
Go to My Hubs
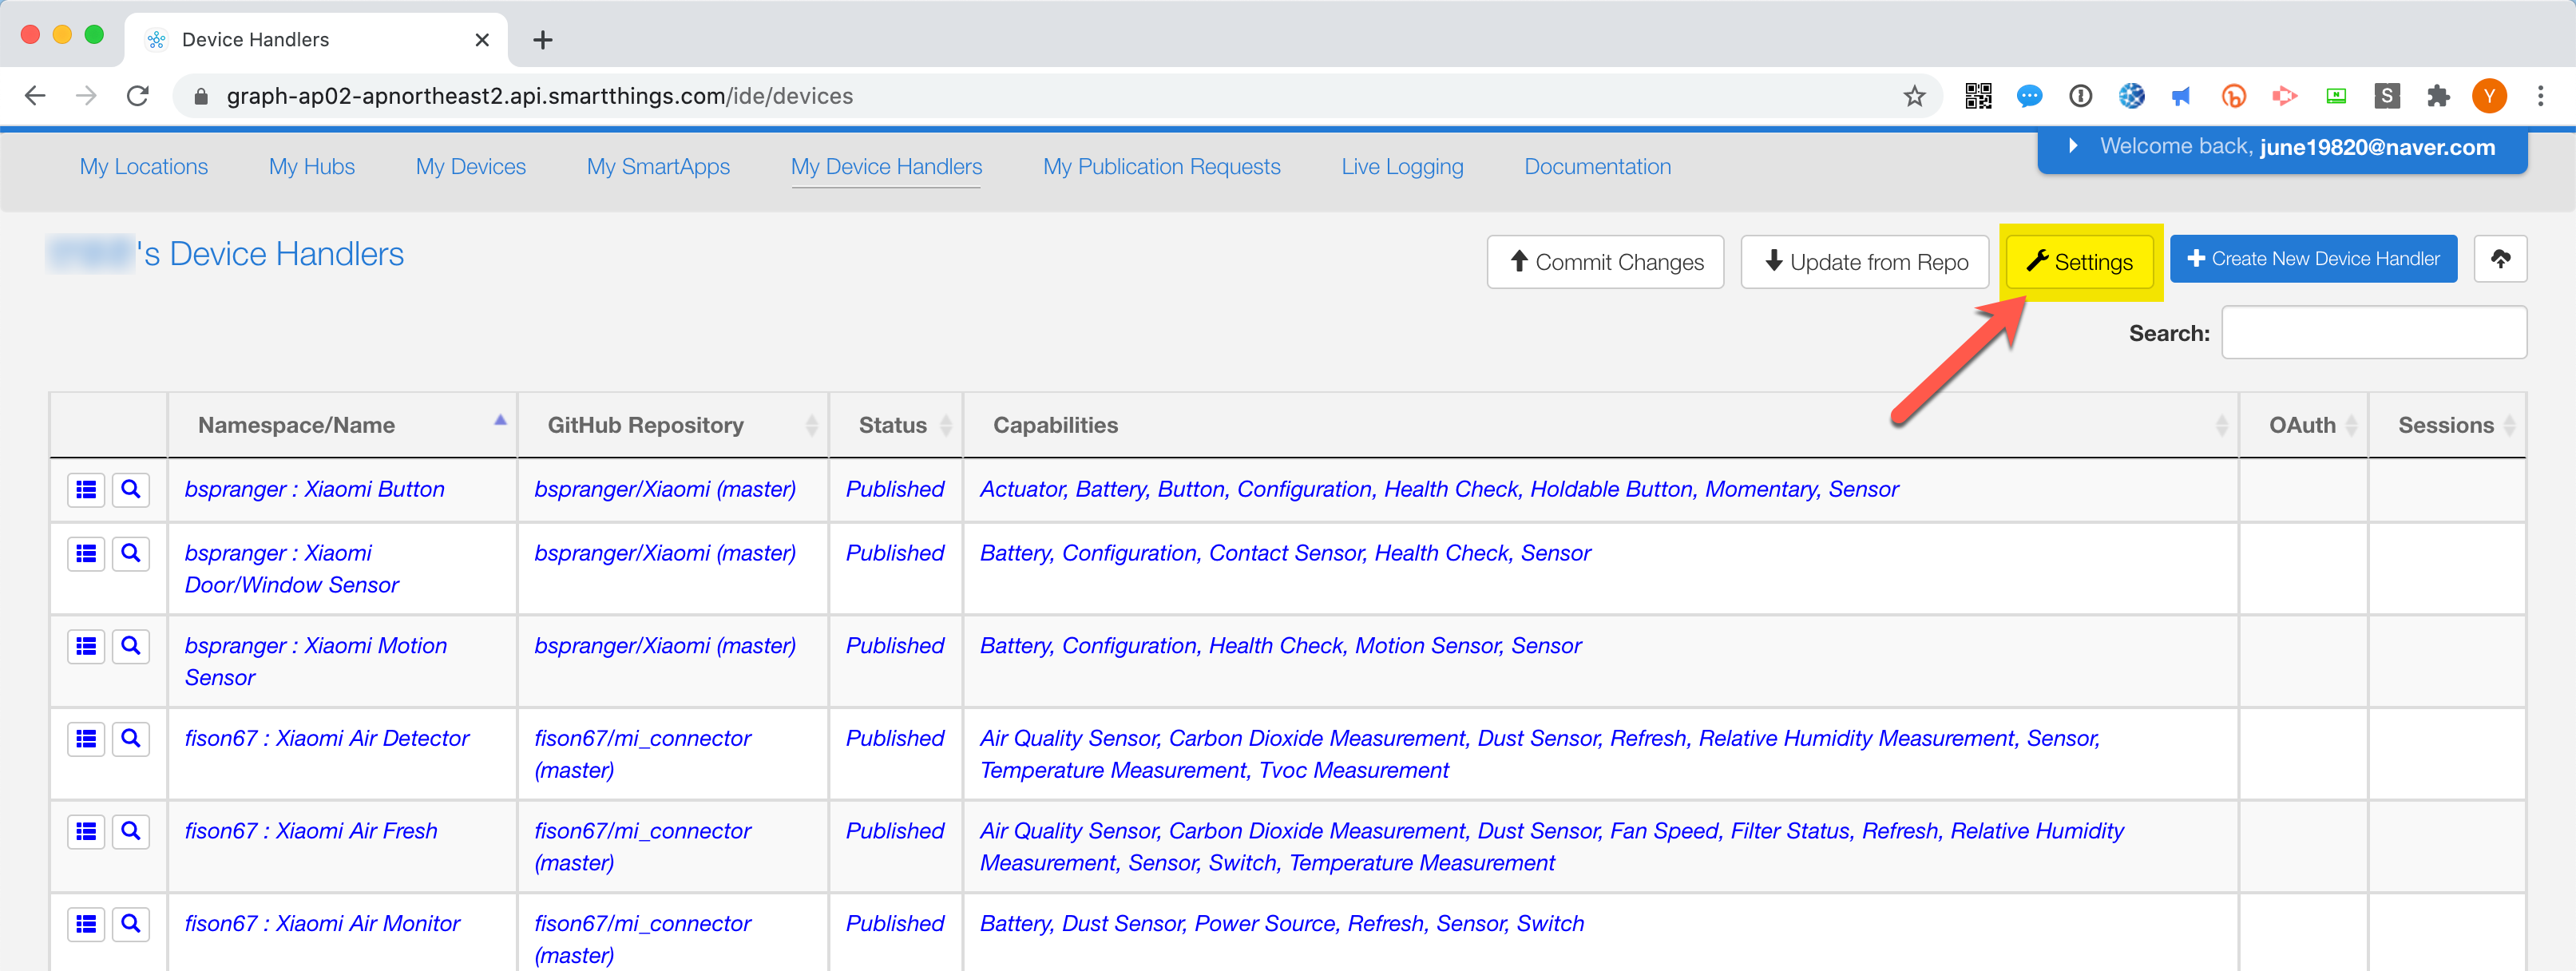(x=312, y=167)
